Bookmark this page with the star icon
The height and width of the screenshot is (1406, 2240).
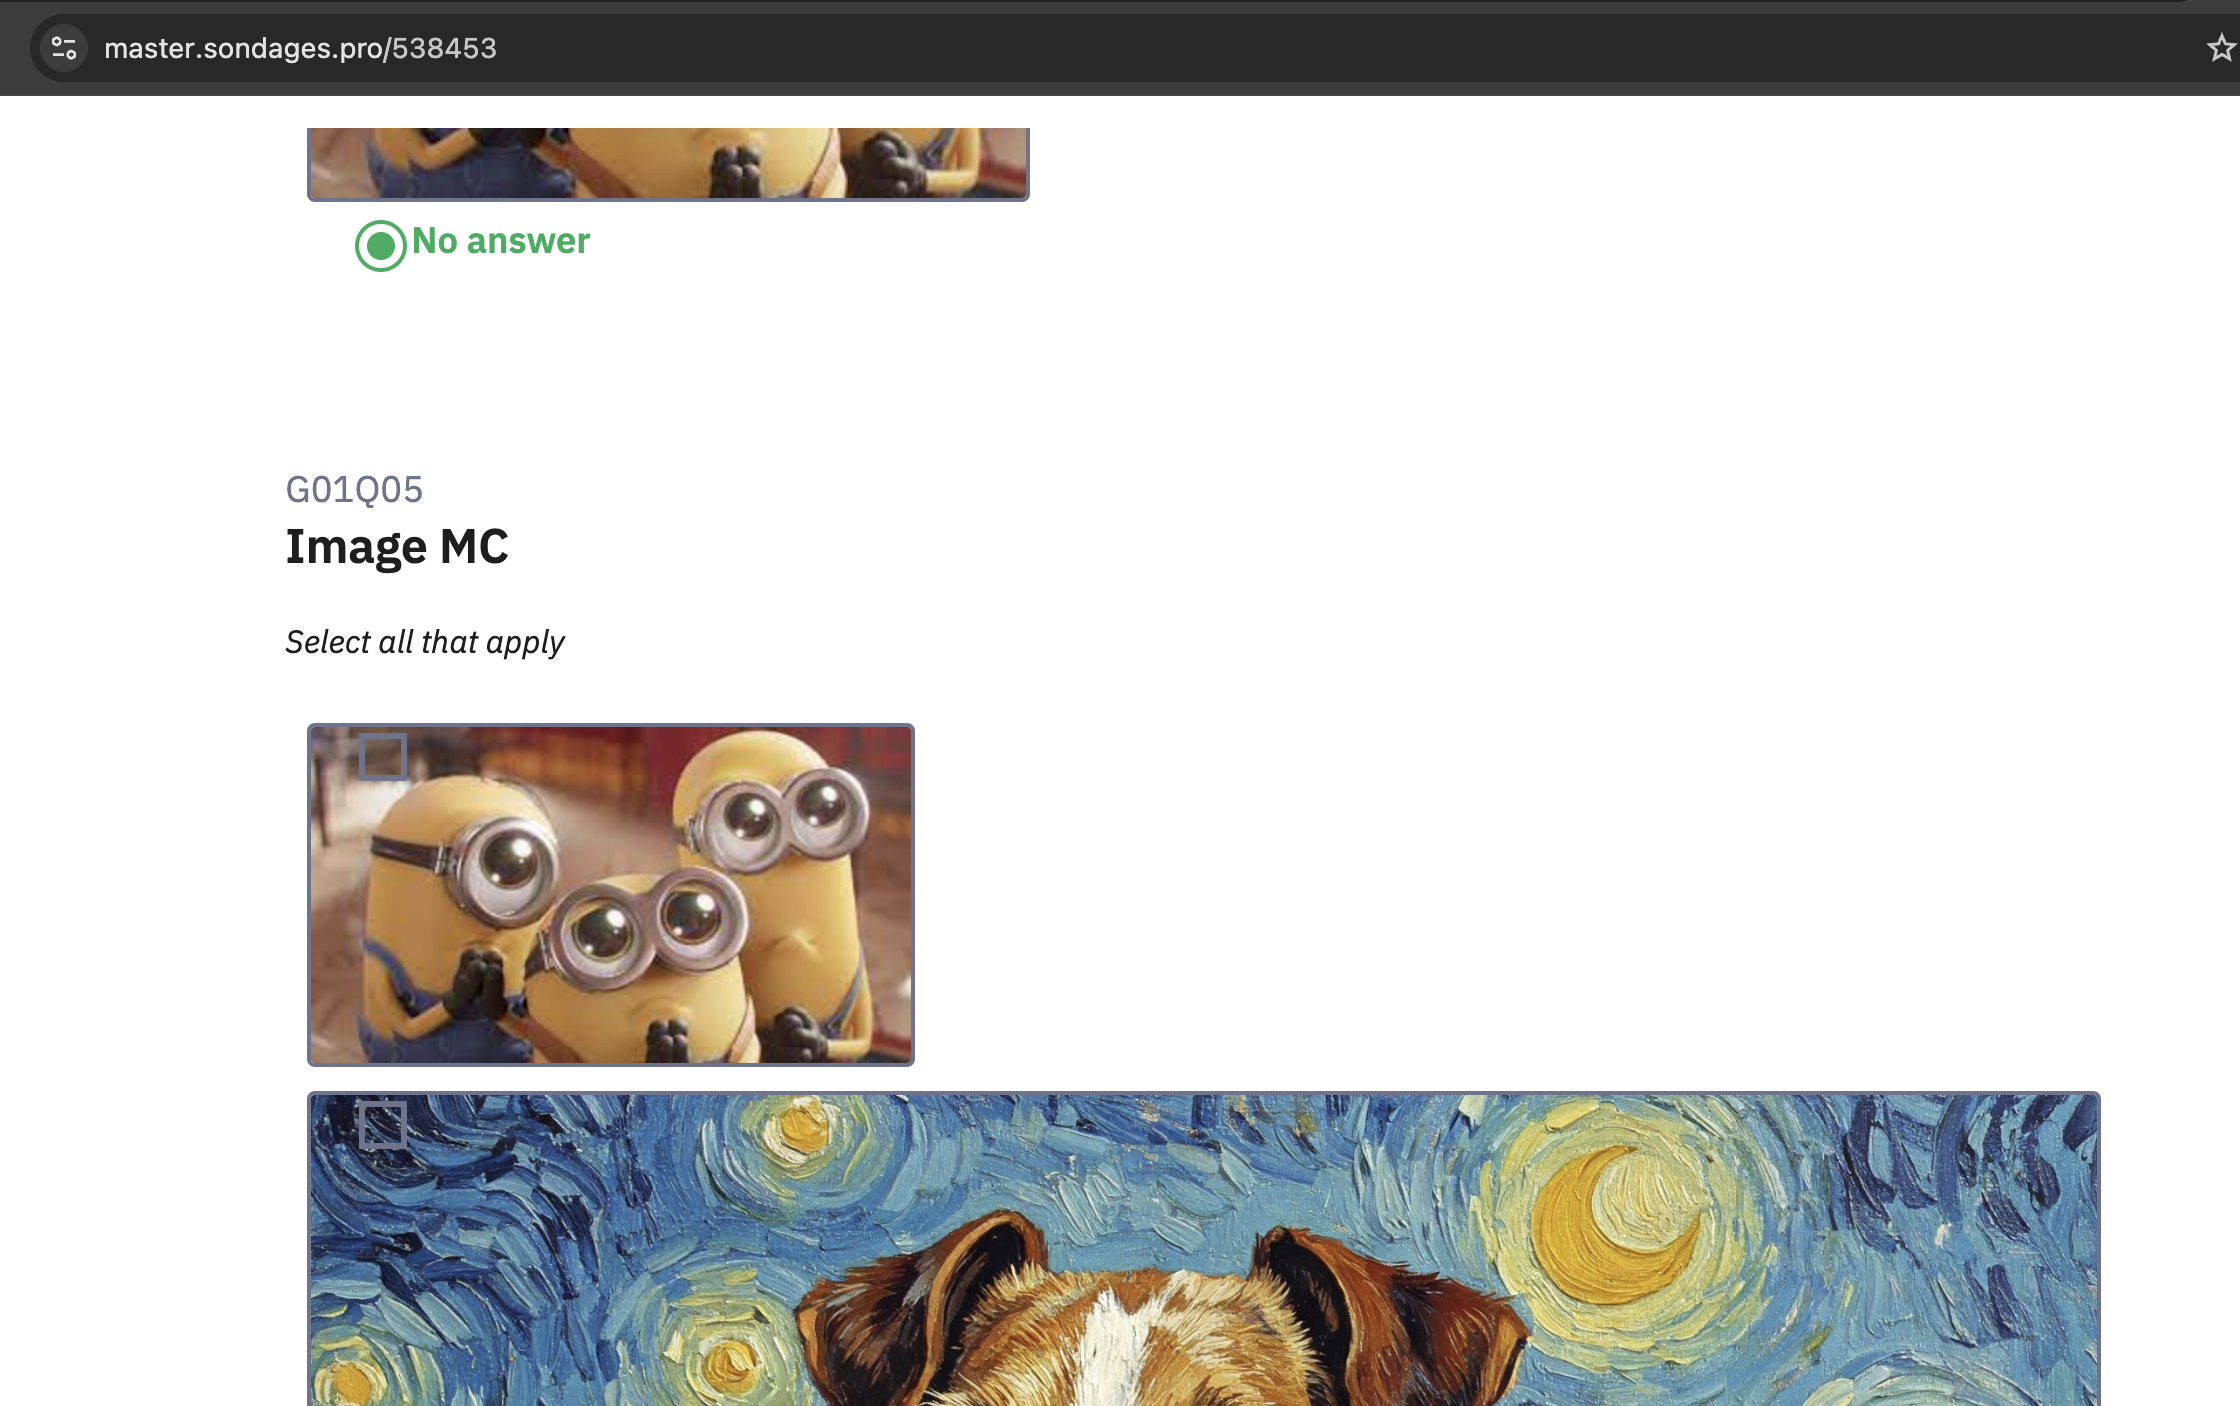[x=2221, y=48]
